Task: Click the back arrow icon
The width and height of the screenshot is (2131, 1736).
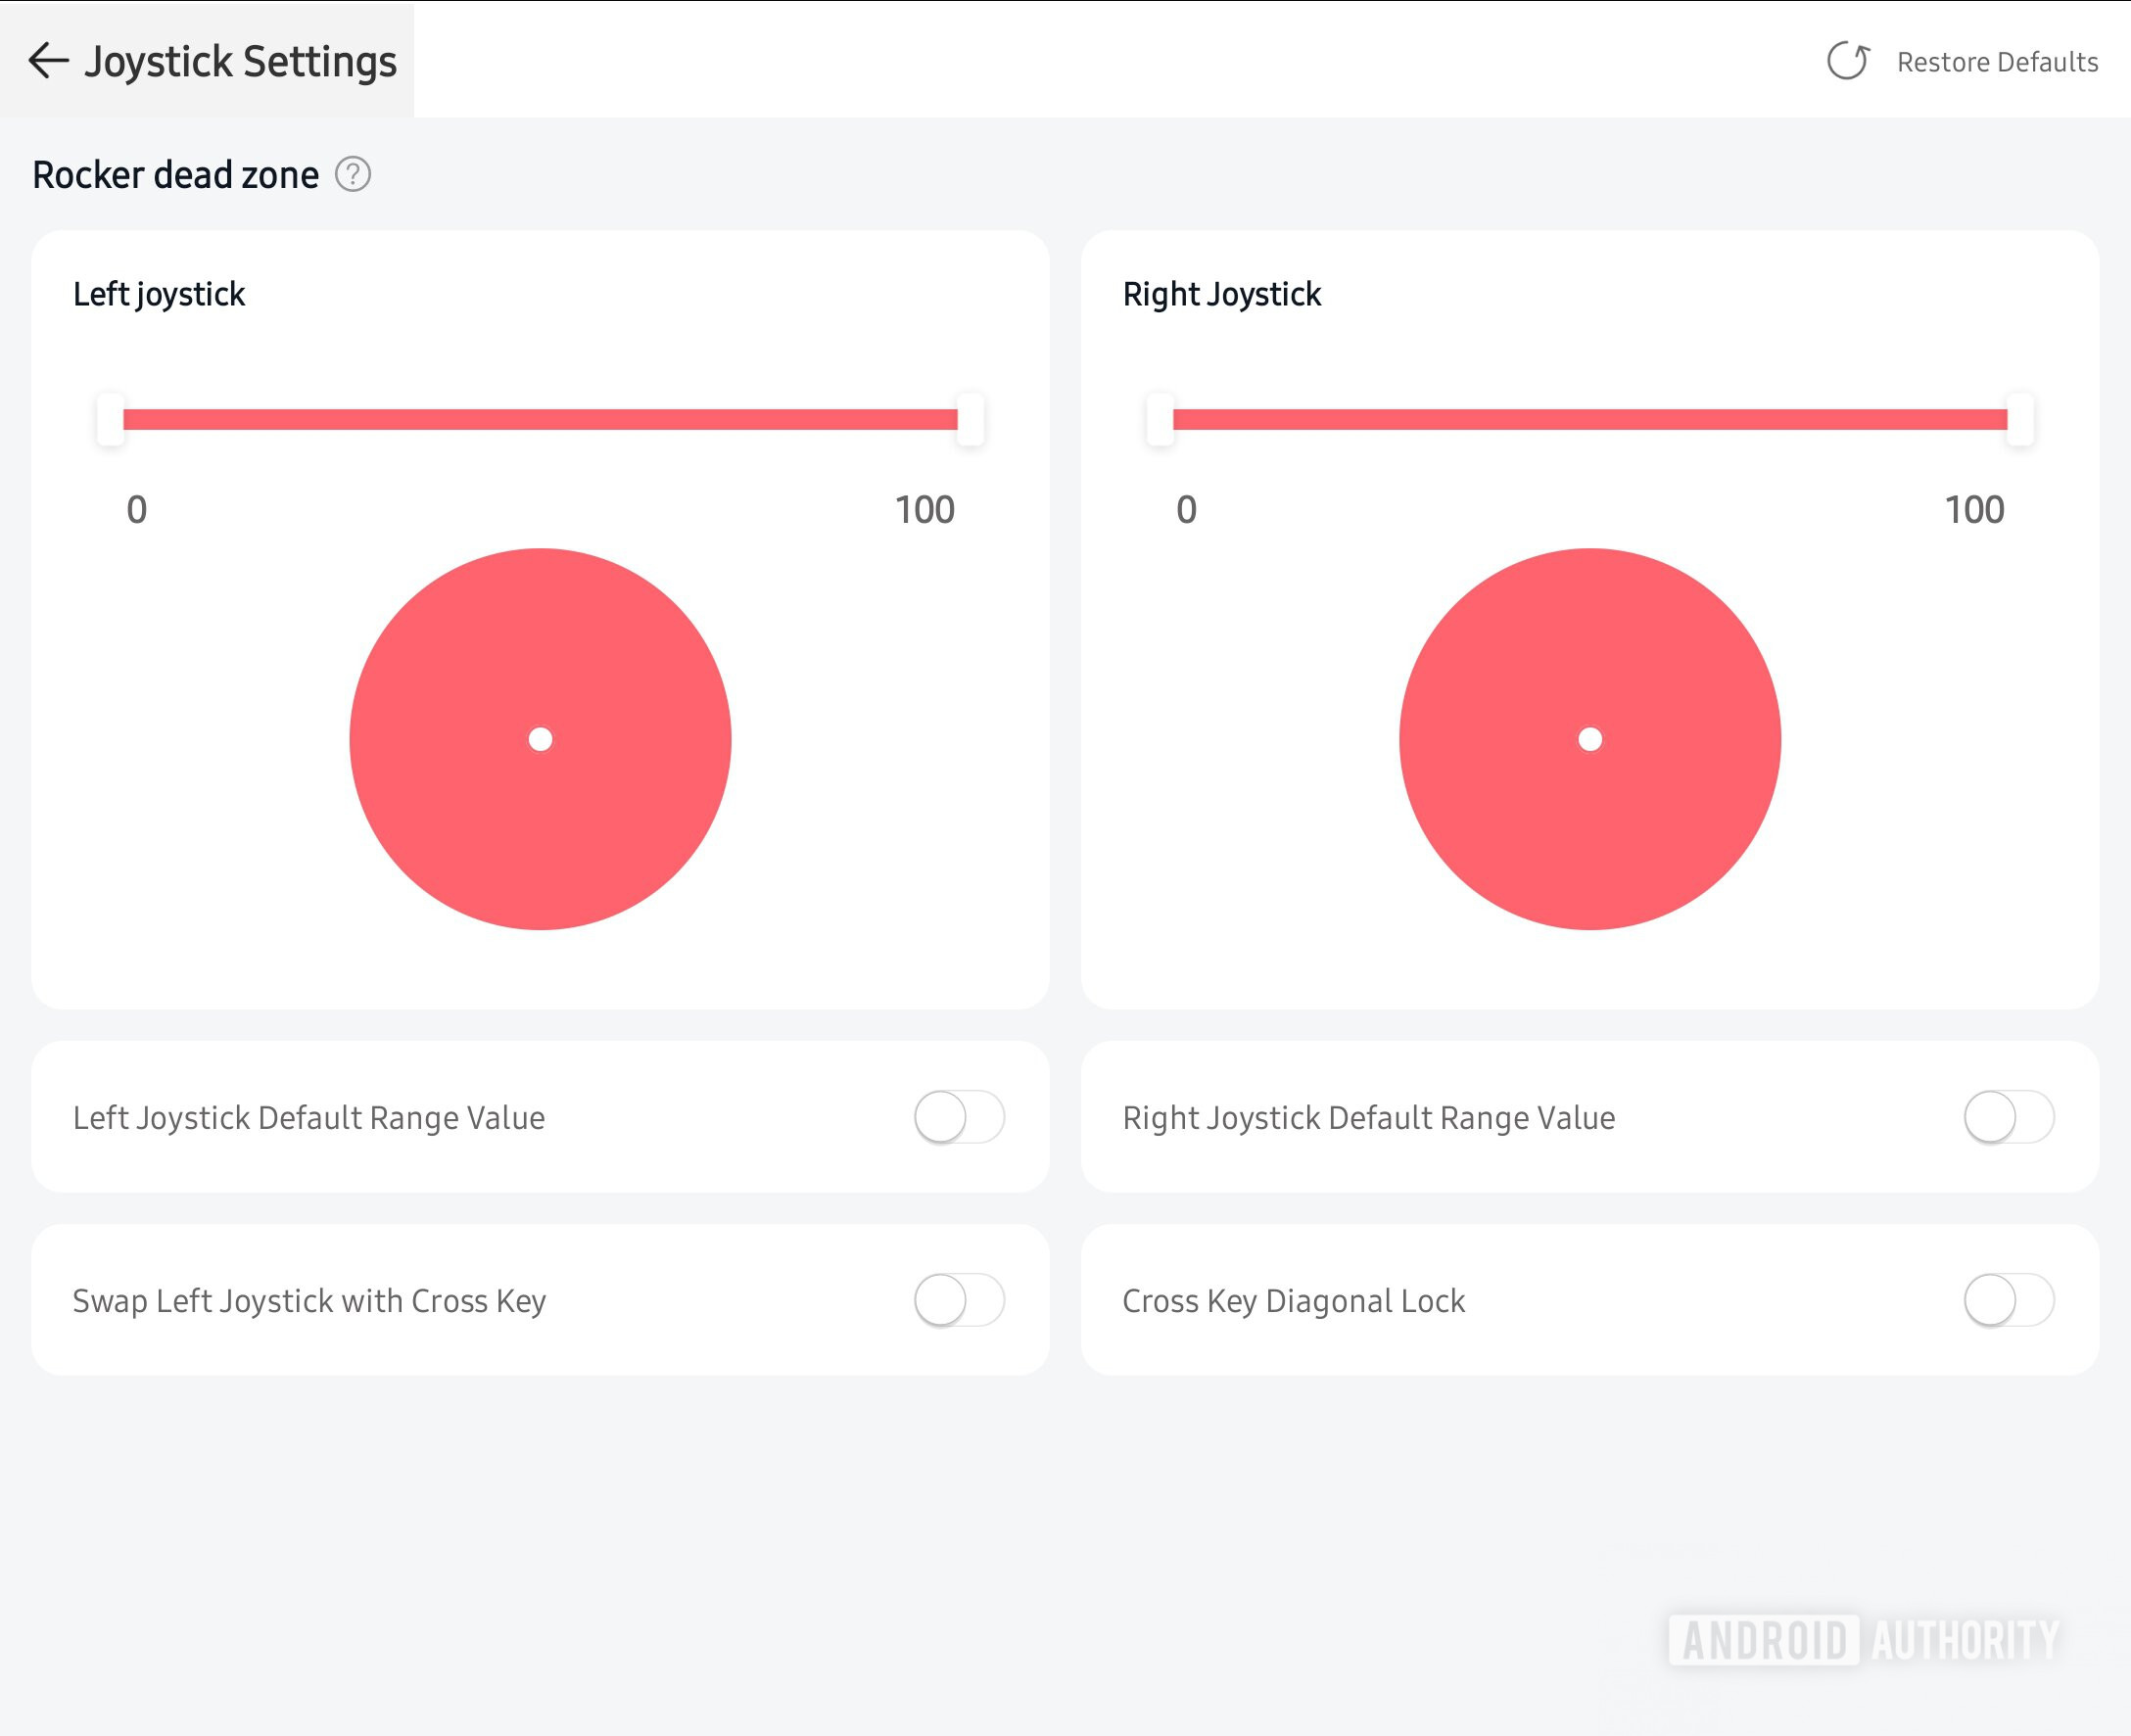Action: click(47, 61)
